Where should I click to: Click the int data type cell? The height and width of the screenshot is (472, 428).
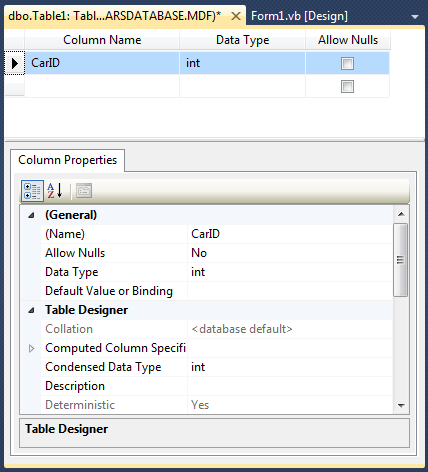pyautogui.click(x=242, y=63)
